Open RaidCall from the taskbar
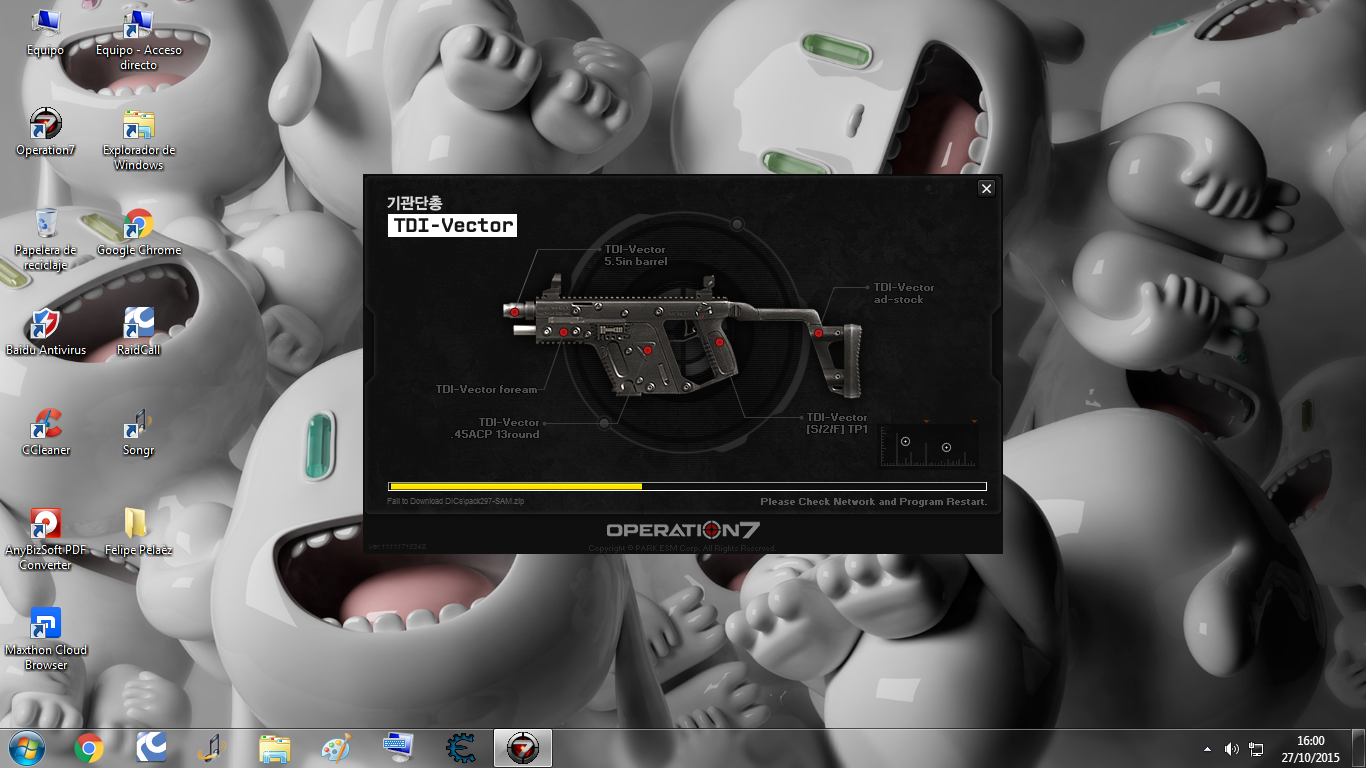 [x=151, y=747]
